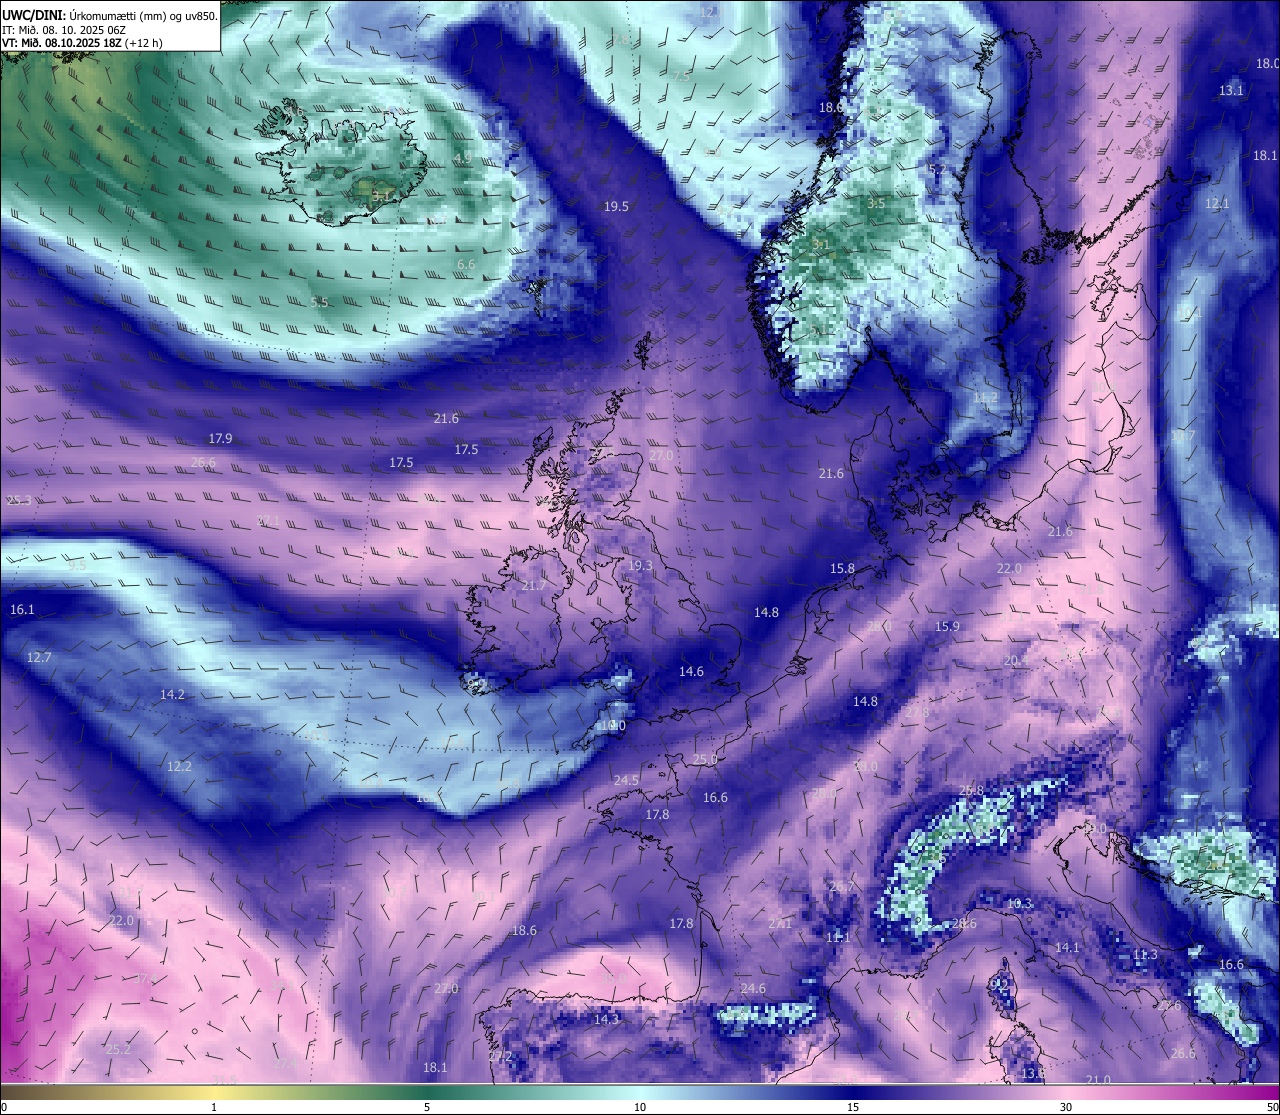Click the 30 tick label on the color scale
Image resolution: width=1280 pixels, height=1115 pixels.
[1066, 1107]
